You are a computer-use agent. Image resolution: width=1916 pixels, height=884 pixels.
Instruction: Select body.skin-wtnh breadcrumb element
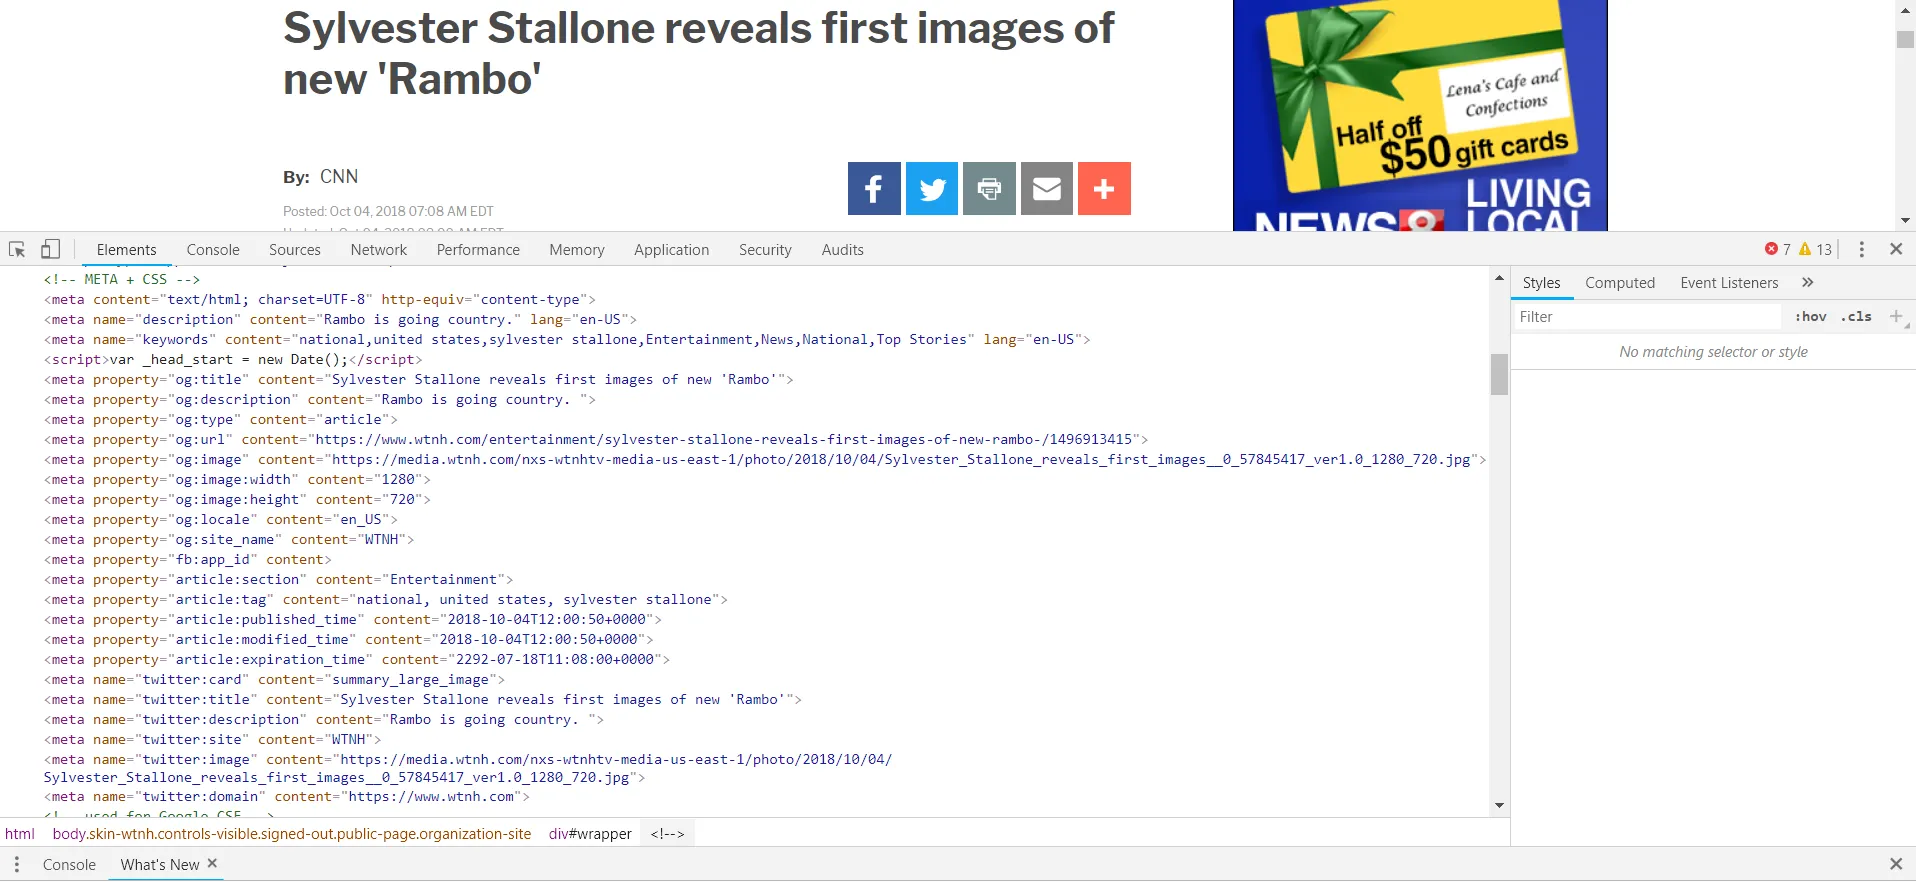(x=292, y=834)
